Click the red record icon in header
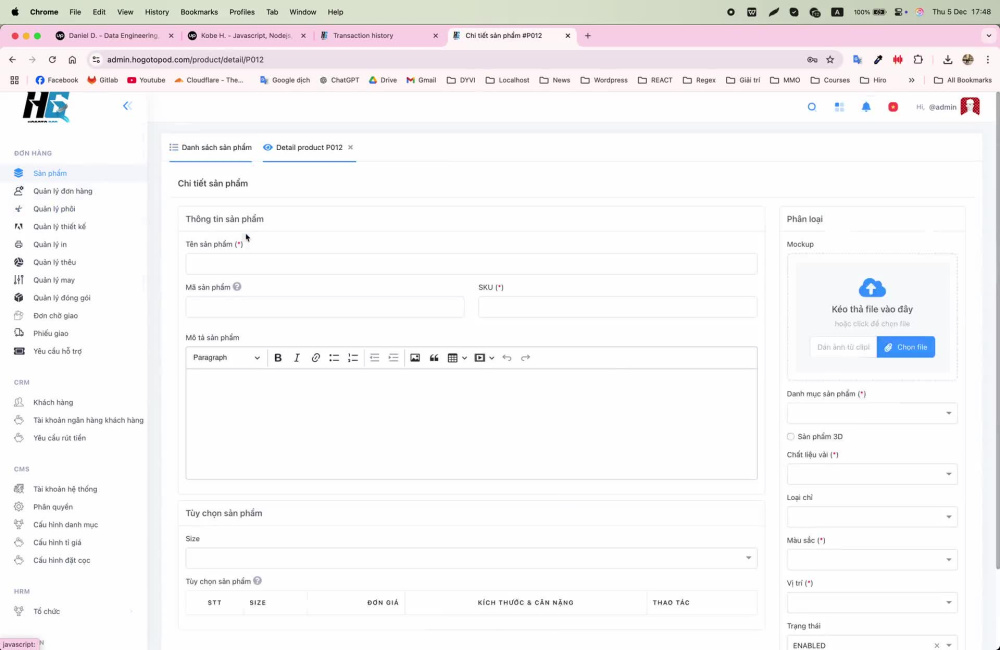The width and height of the screenshot is (1000, 650). click(x=893, y=107)
